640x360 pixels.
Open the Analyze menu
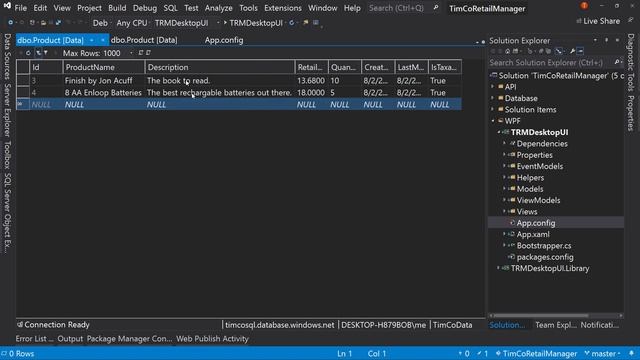click(x=218, y=8)
